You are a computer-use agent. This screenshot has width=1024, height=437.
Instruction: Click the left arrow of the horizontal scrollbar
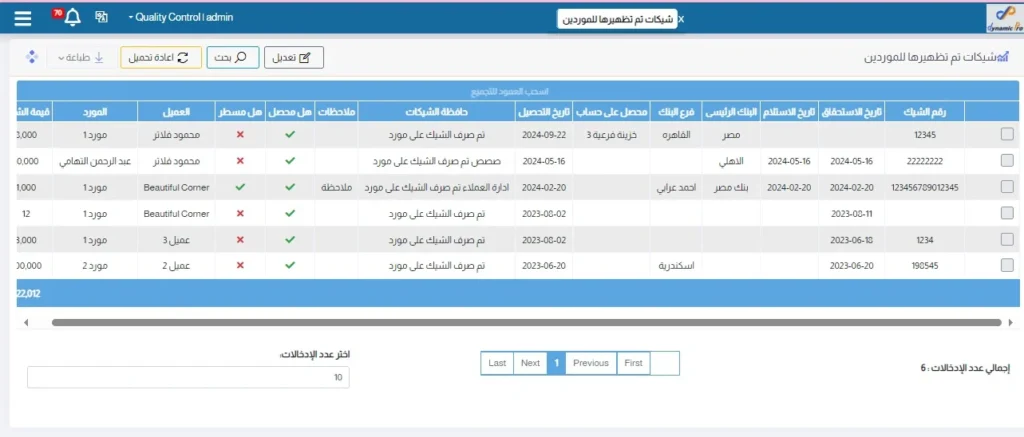tap(26, 322)
